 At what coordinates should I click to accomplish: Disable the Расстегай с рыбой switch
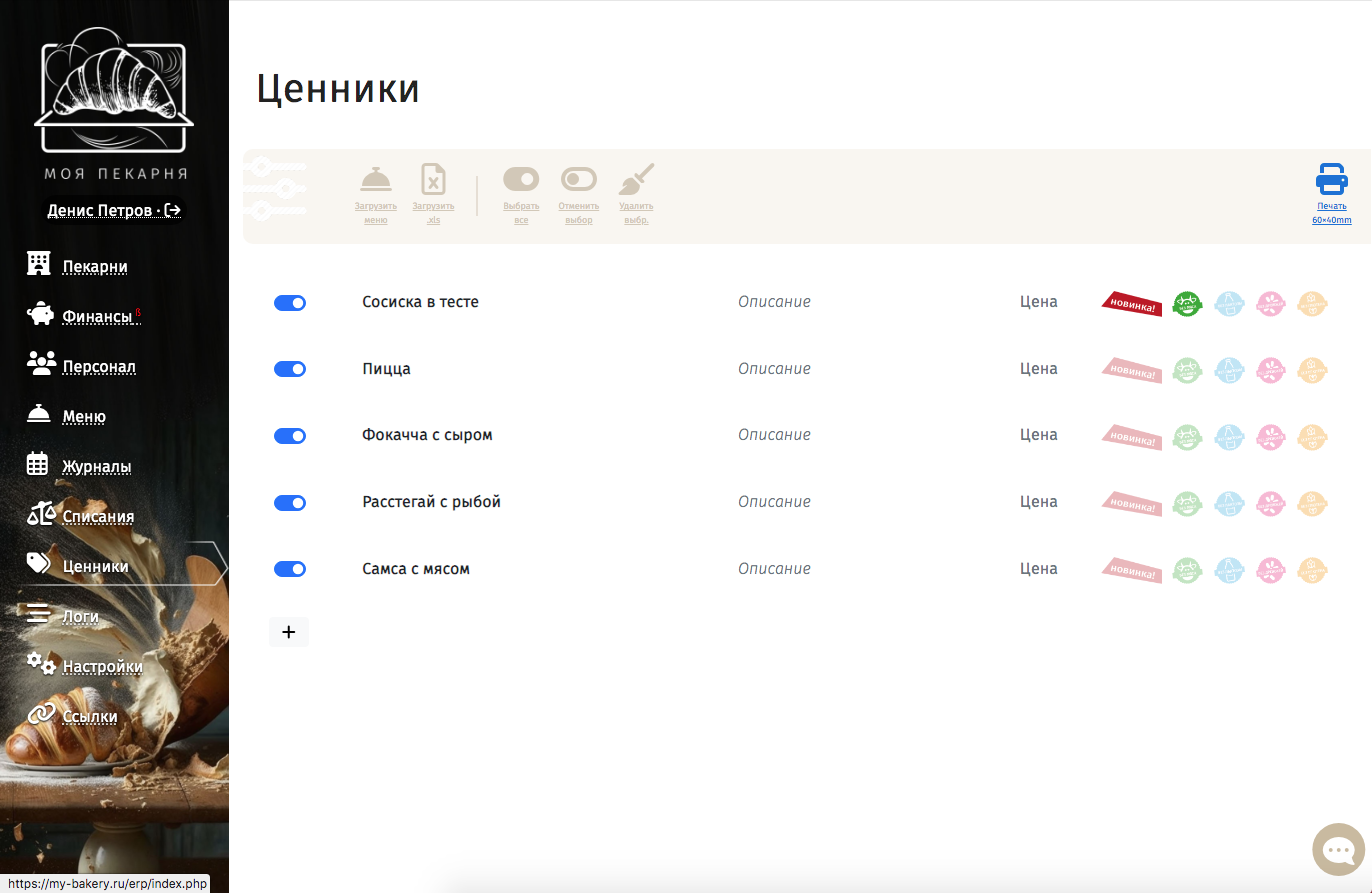[x=290, y=503]
